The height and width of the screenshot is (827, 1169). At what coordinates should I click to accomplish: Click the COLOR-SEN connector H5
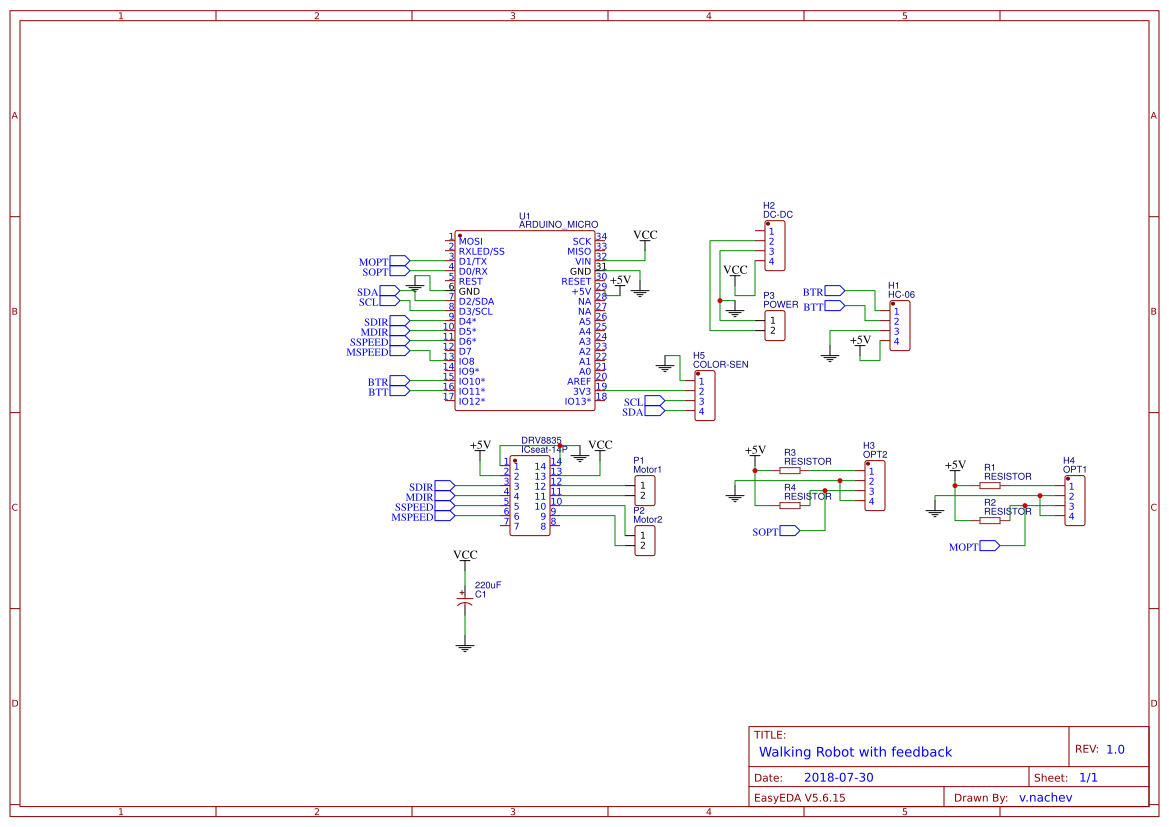(703, 394)
